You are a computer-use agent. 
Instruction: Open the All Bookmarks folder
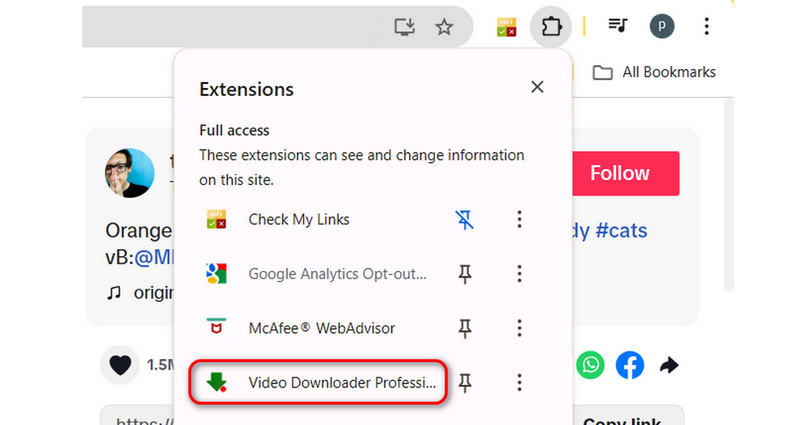(654, 72)
